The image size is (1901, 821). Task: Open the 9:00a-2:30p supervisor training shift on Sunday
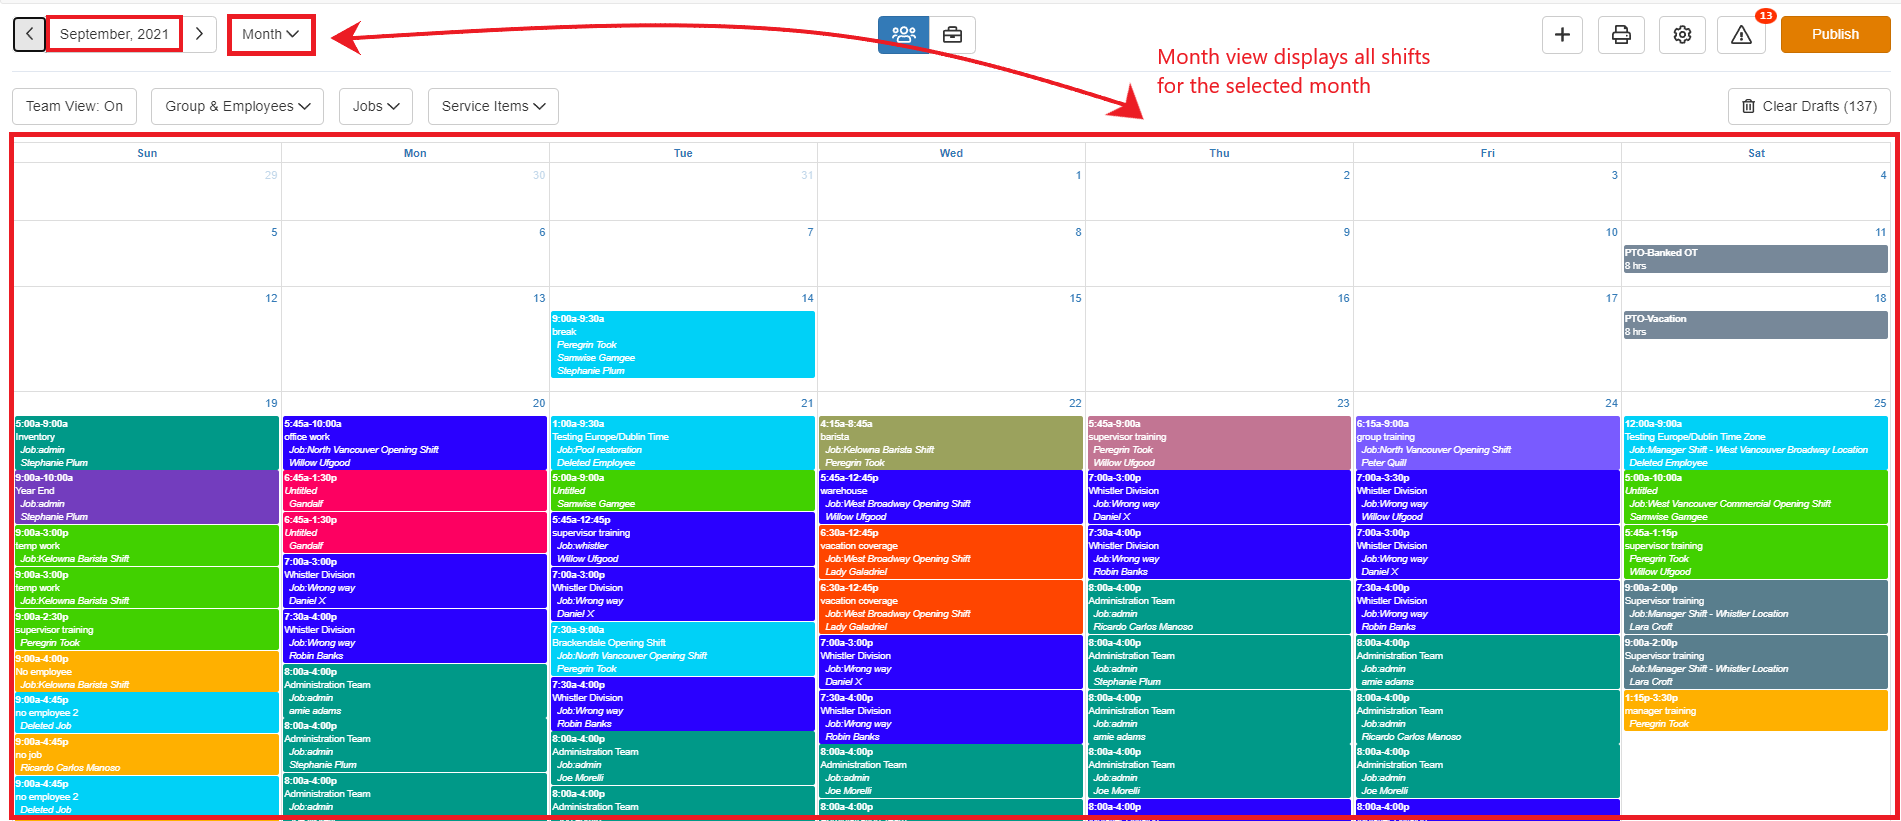147,629
